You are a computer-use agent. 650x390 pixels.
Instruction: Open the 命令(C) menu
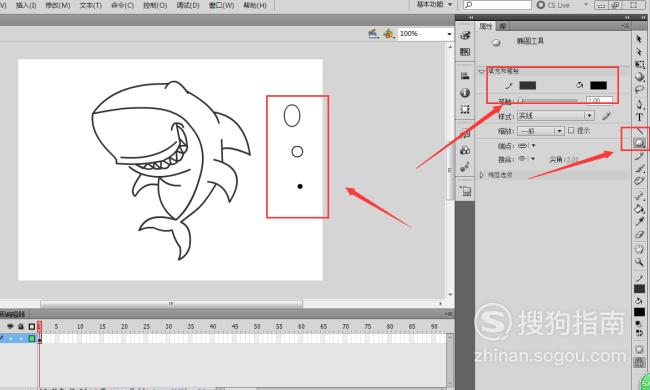tap(123, 5)
